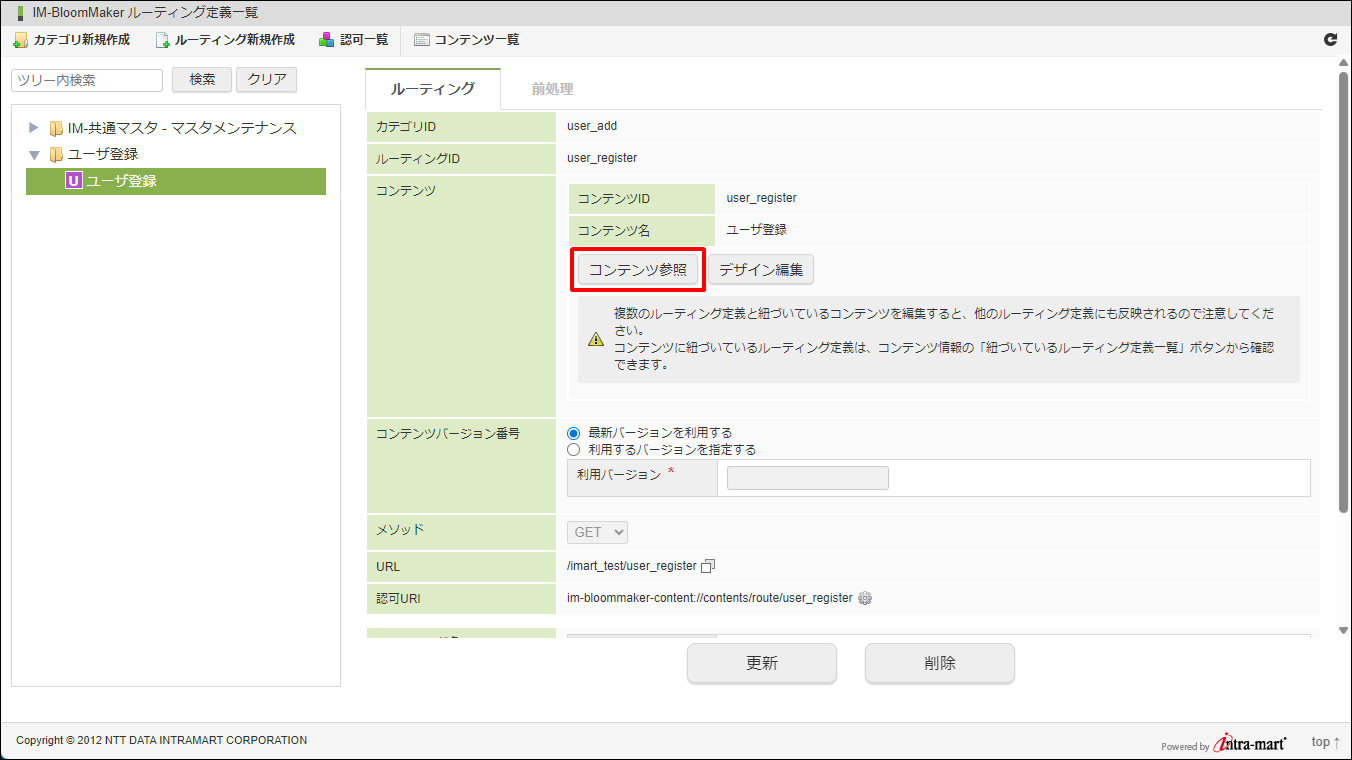Click the コンテンツ一覧 list icon
1352x760 pixels.
coord(422,40)
